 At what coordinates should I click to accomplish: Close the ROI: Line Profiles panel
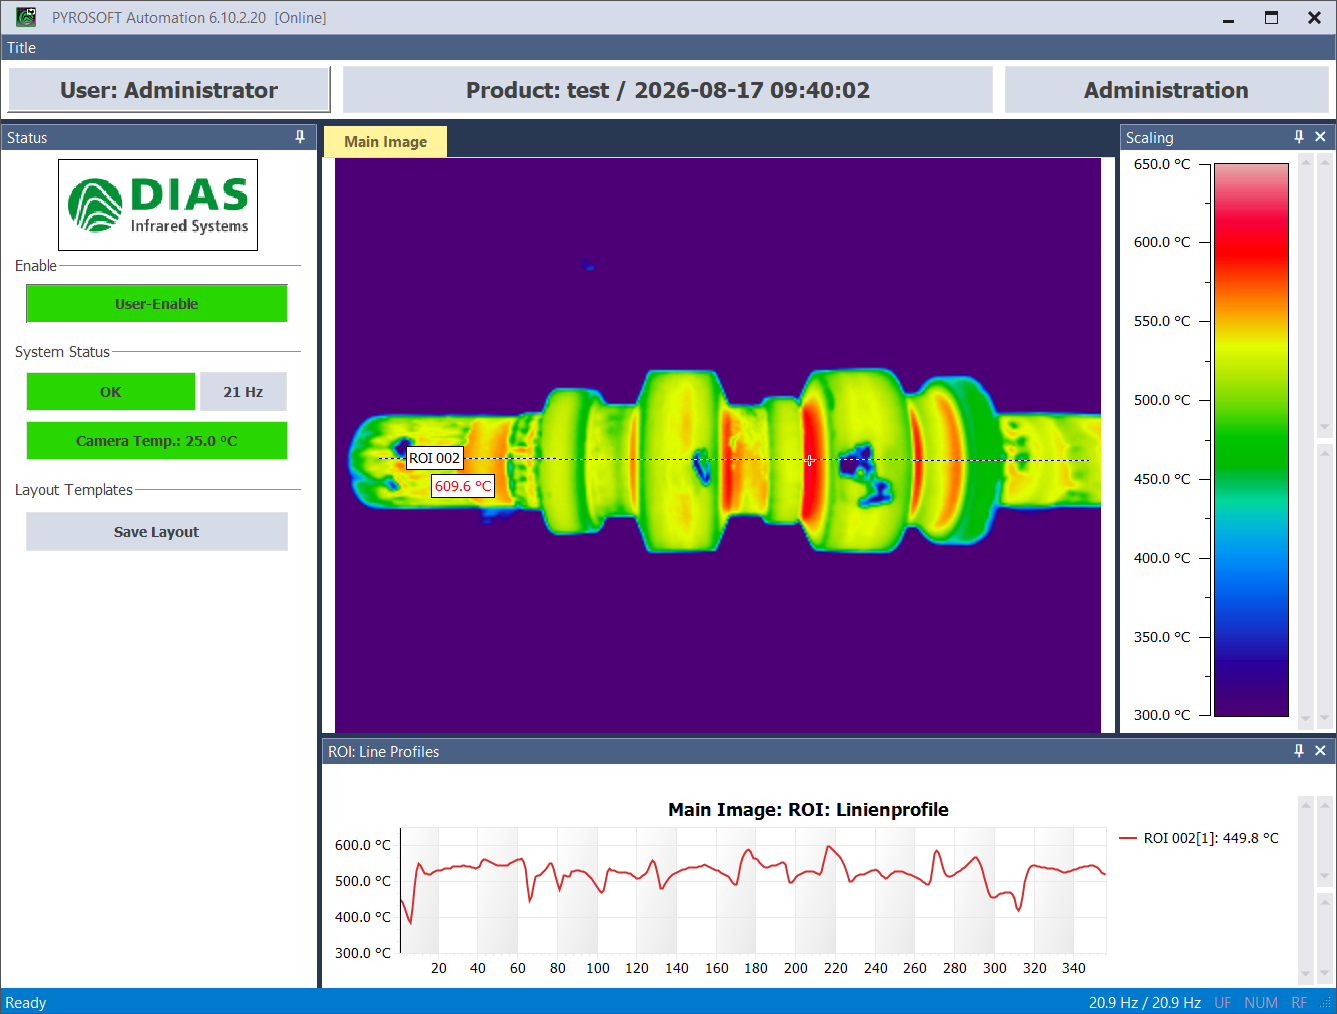(x=1320, y=751)
